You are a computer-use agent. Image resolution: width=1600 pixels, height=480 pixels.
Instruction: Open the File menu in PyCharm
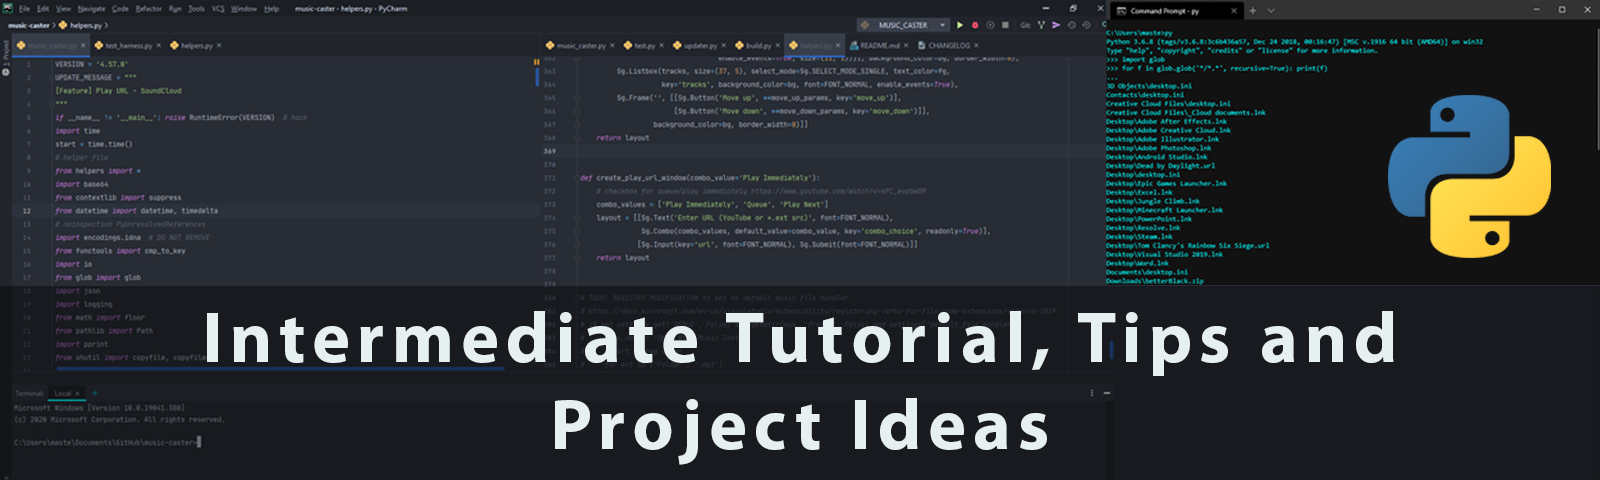pos(25,8)
